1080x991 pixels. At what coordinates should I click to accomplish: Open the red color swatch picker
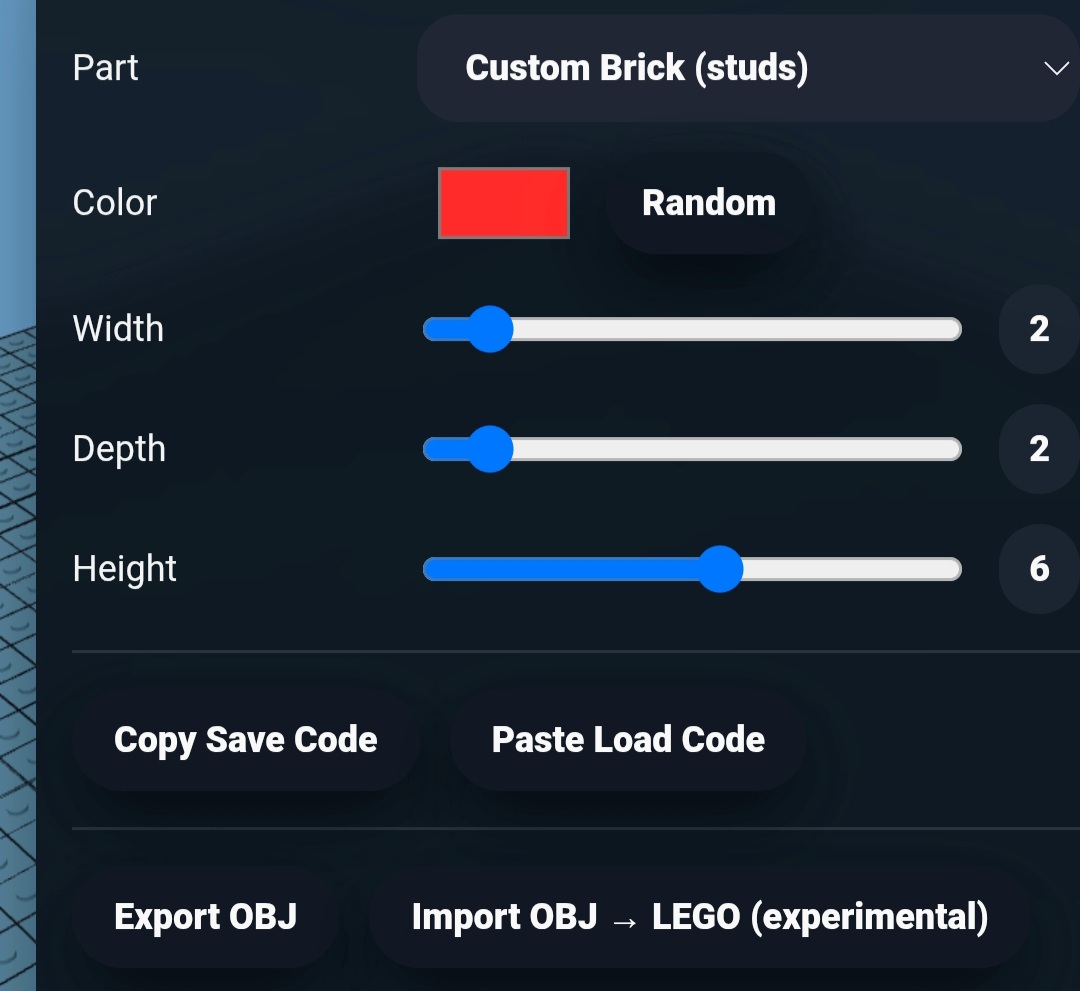504,203
